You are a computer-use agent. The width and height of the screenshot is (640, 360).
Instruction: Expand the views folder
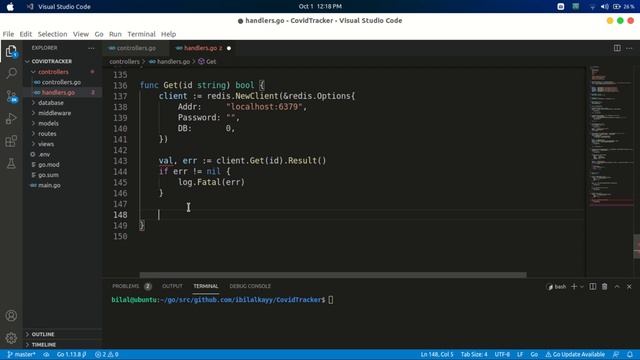point(46,144)
